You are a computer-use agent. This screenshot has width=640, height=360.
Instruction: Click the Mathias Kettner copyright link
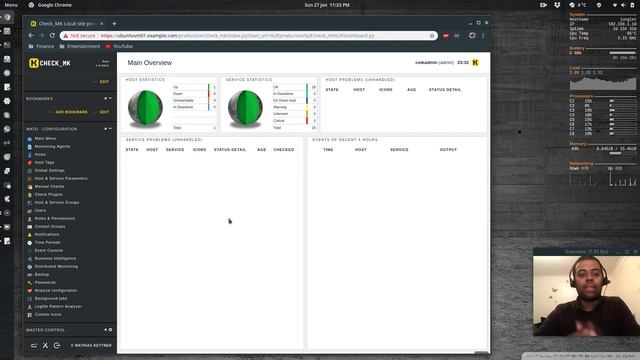coord(91,345)
